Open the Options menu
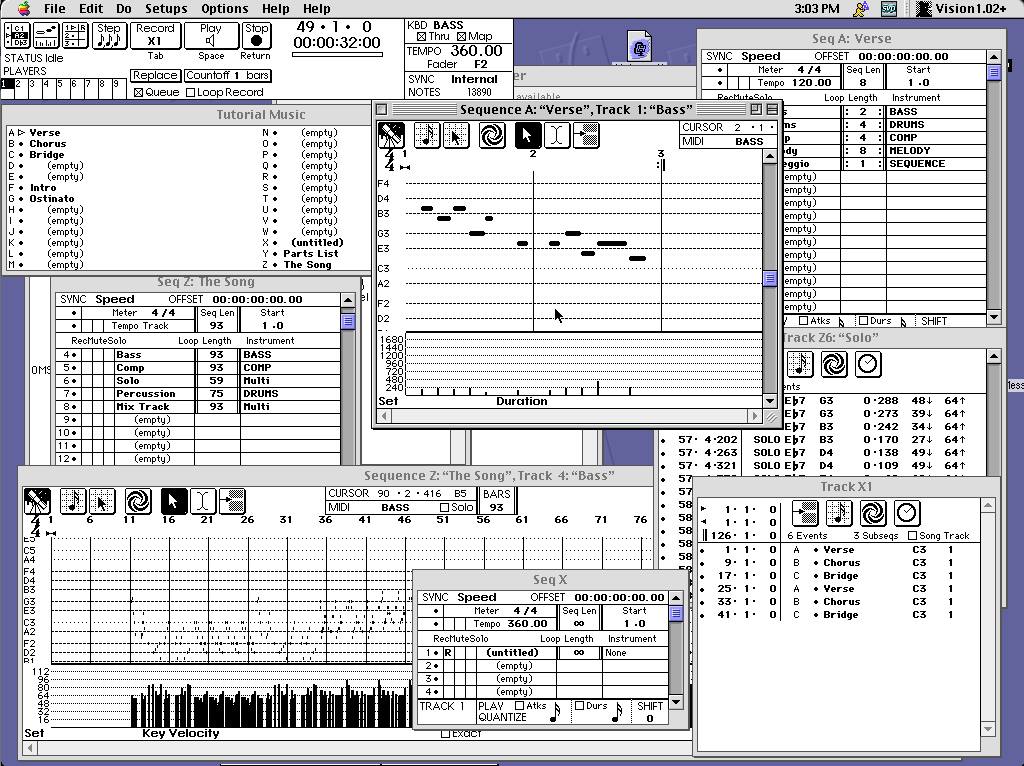The image size is (1024, 766). [224, 8]
